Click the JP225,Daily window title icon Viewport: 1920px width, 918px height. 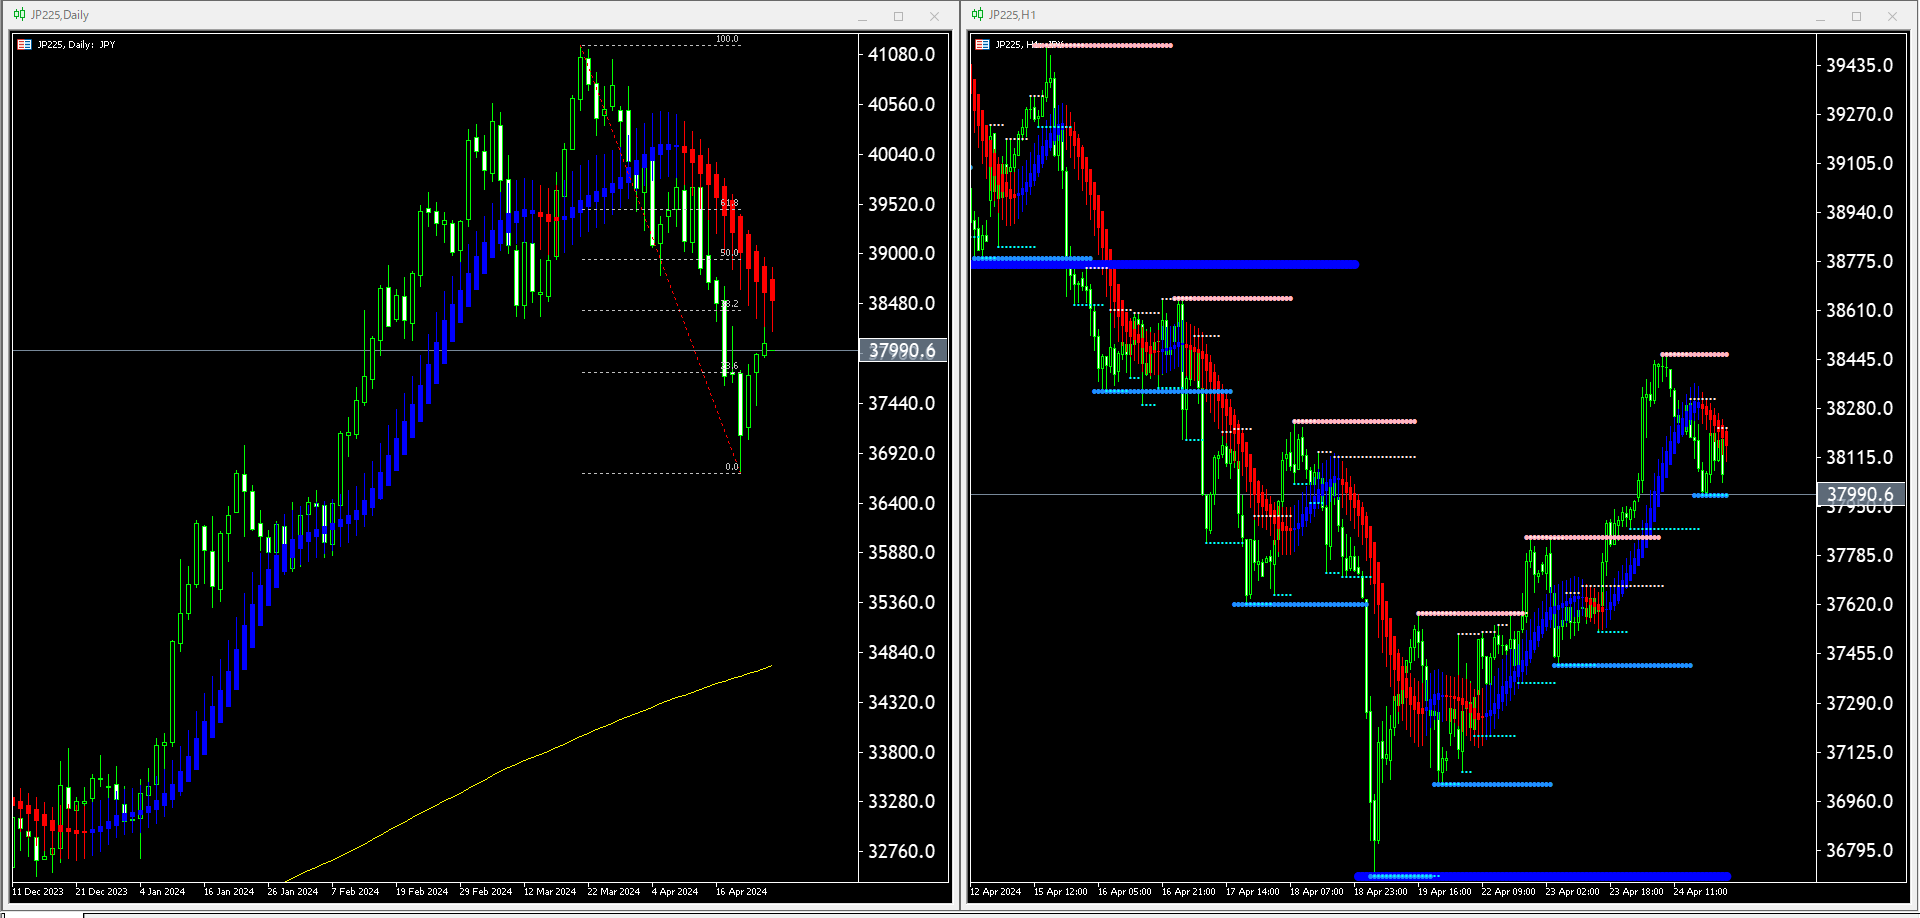(19, 15)
